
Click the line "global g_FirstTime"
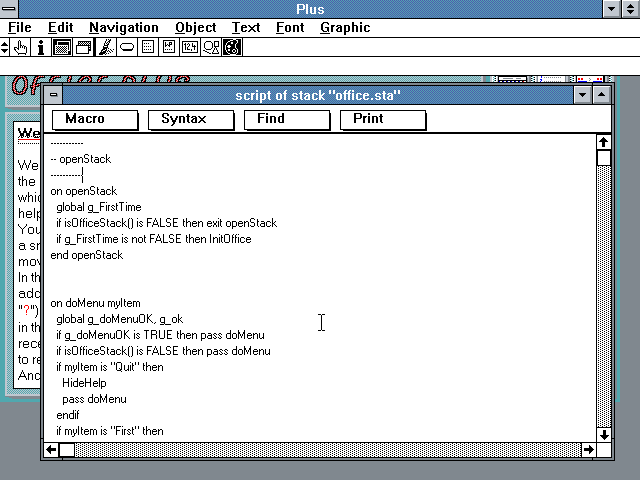[99, 207]
